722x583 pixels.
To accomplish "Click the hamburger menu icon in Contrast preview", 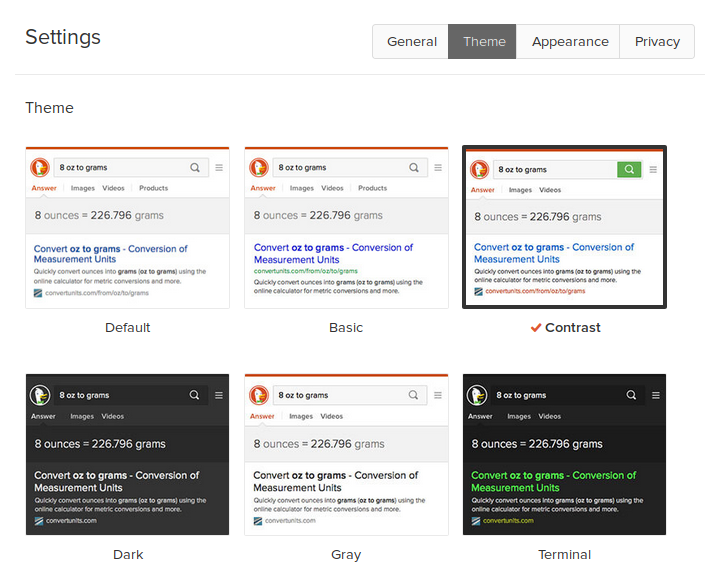I will pos(653,170).
